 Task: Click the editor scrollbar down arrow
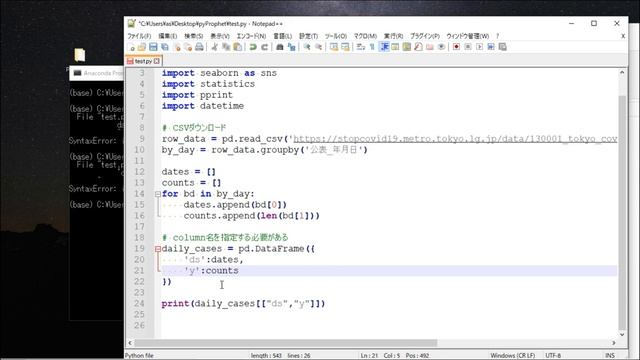click(622, 335)
